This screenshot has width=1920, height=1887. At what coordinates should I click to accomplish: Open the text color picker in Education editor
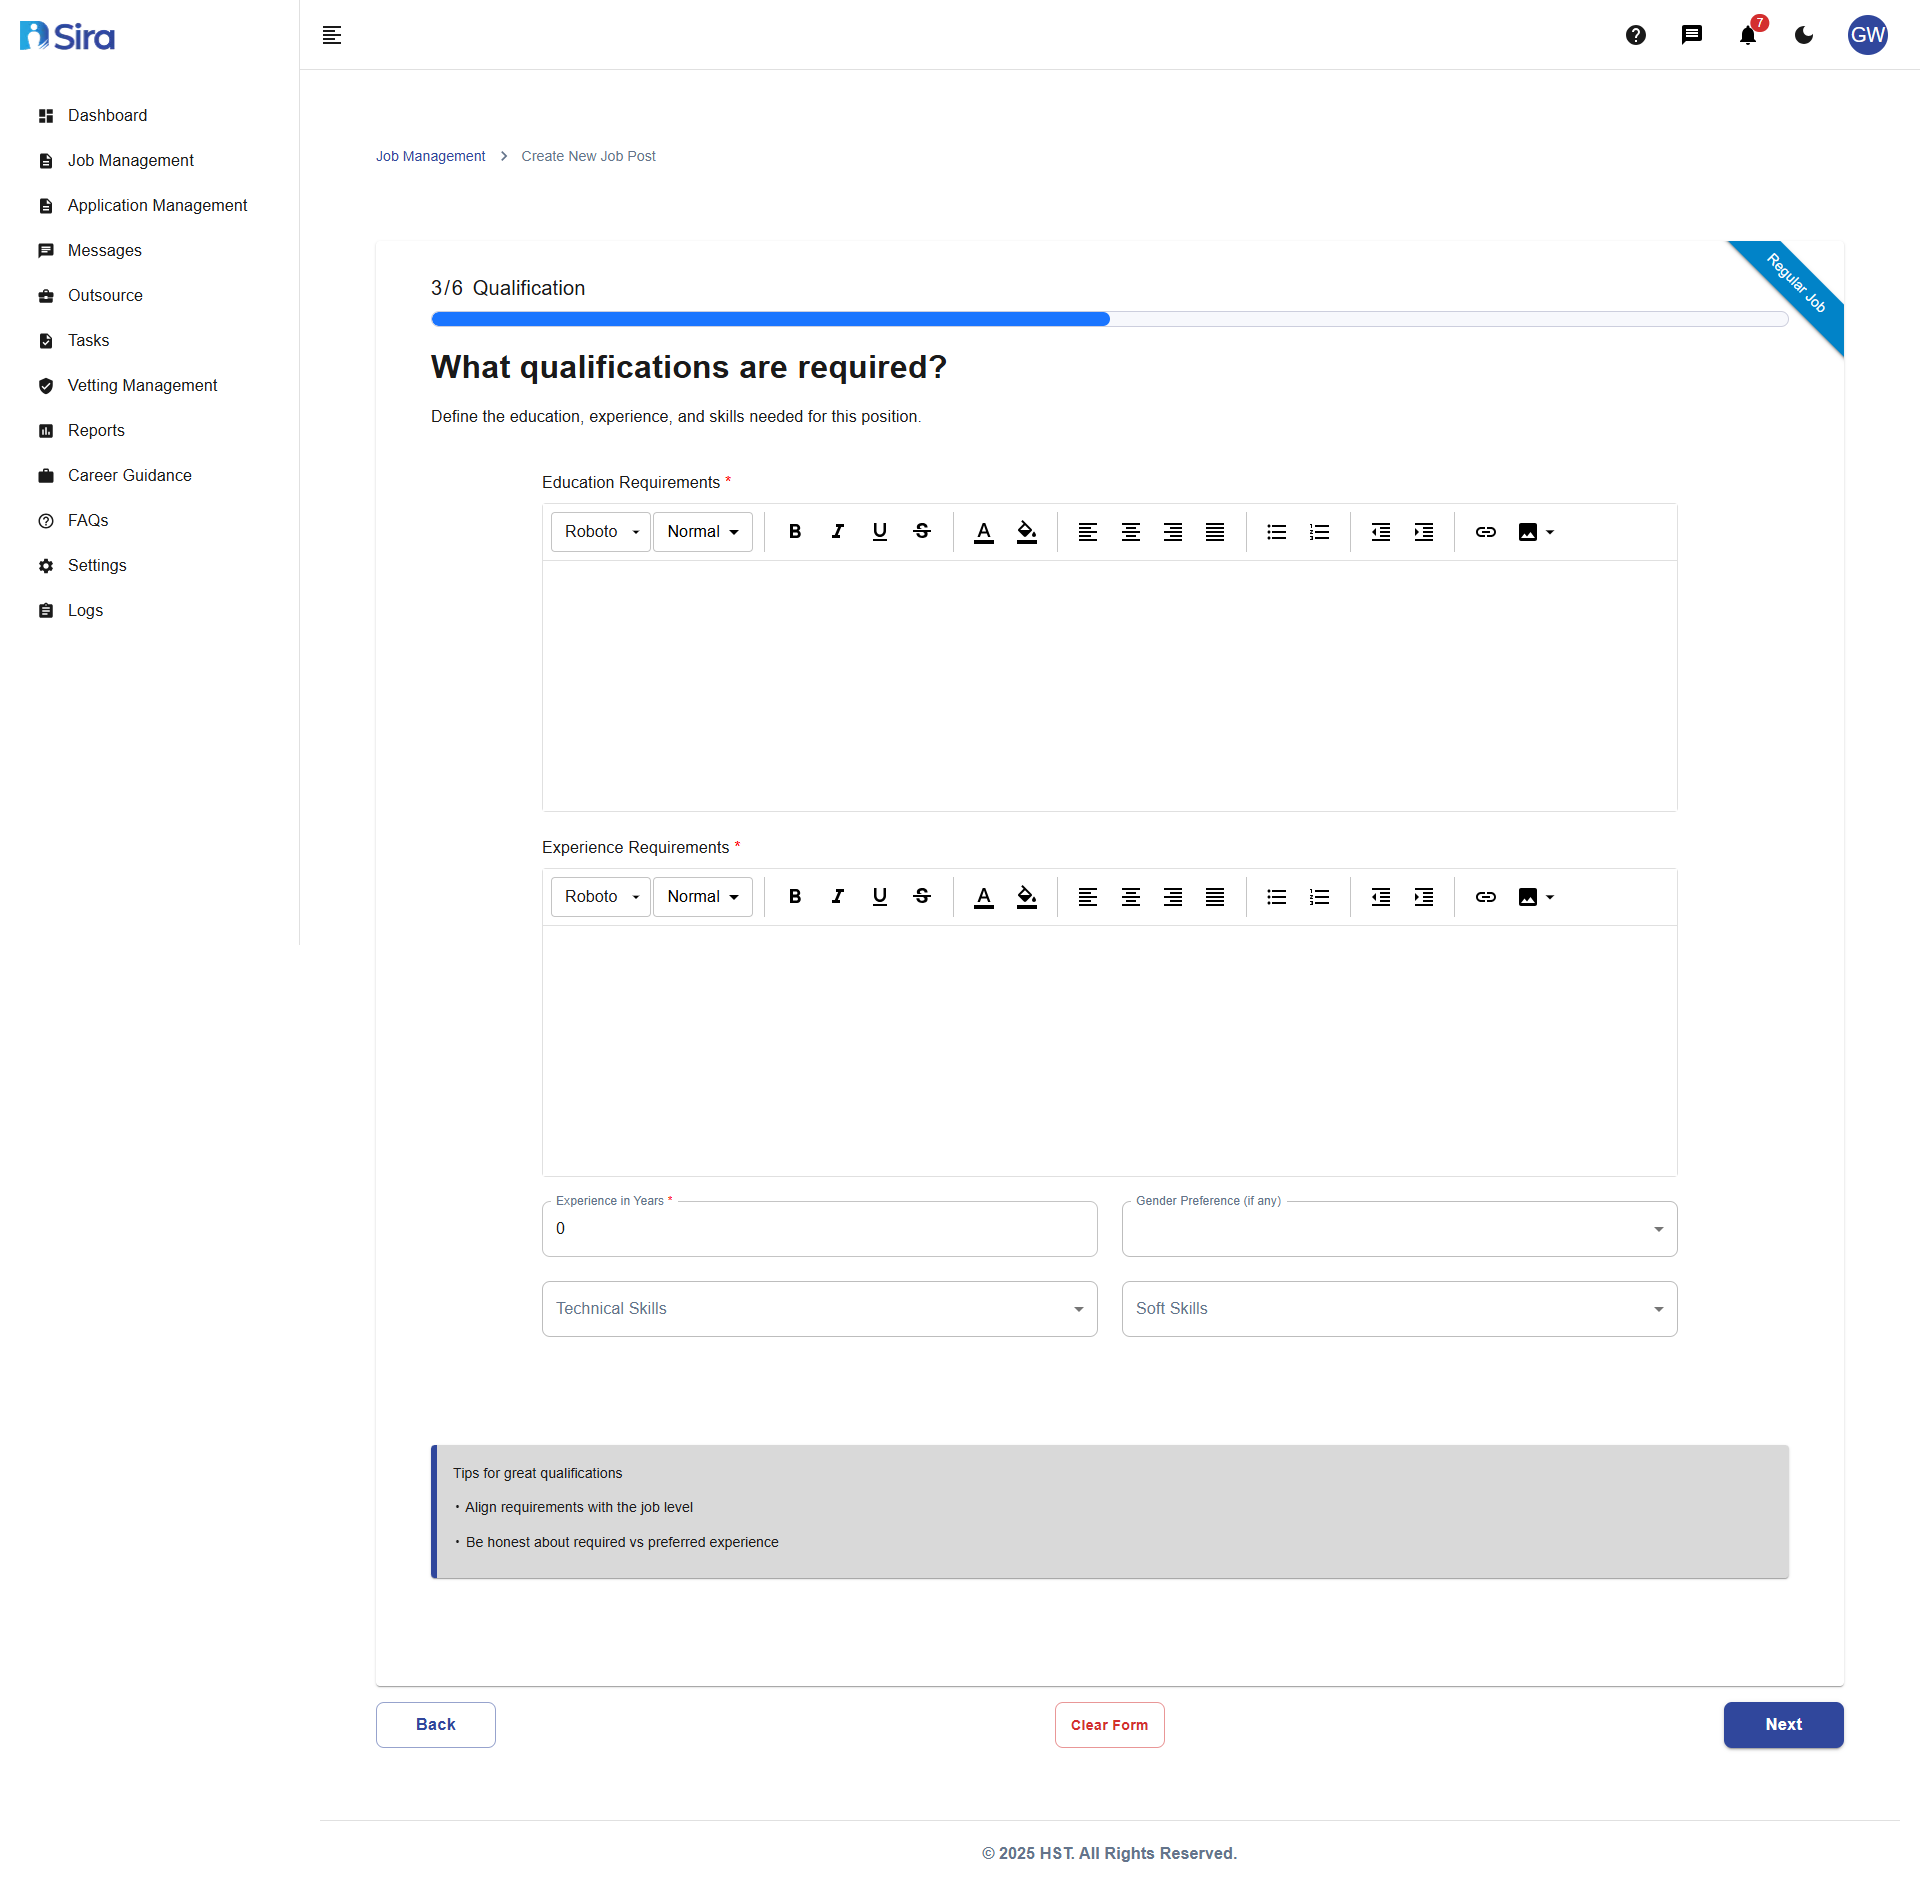click(984, 531)
